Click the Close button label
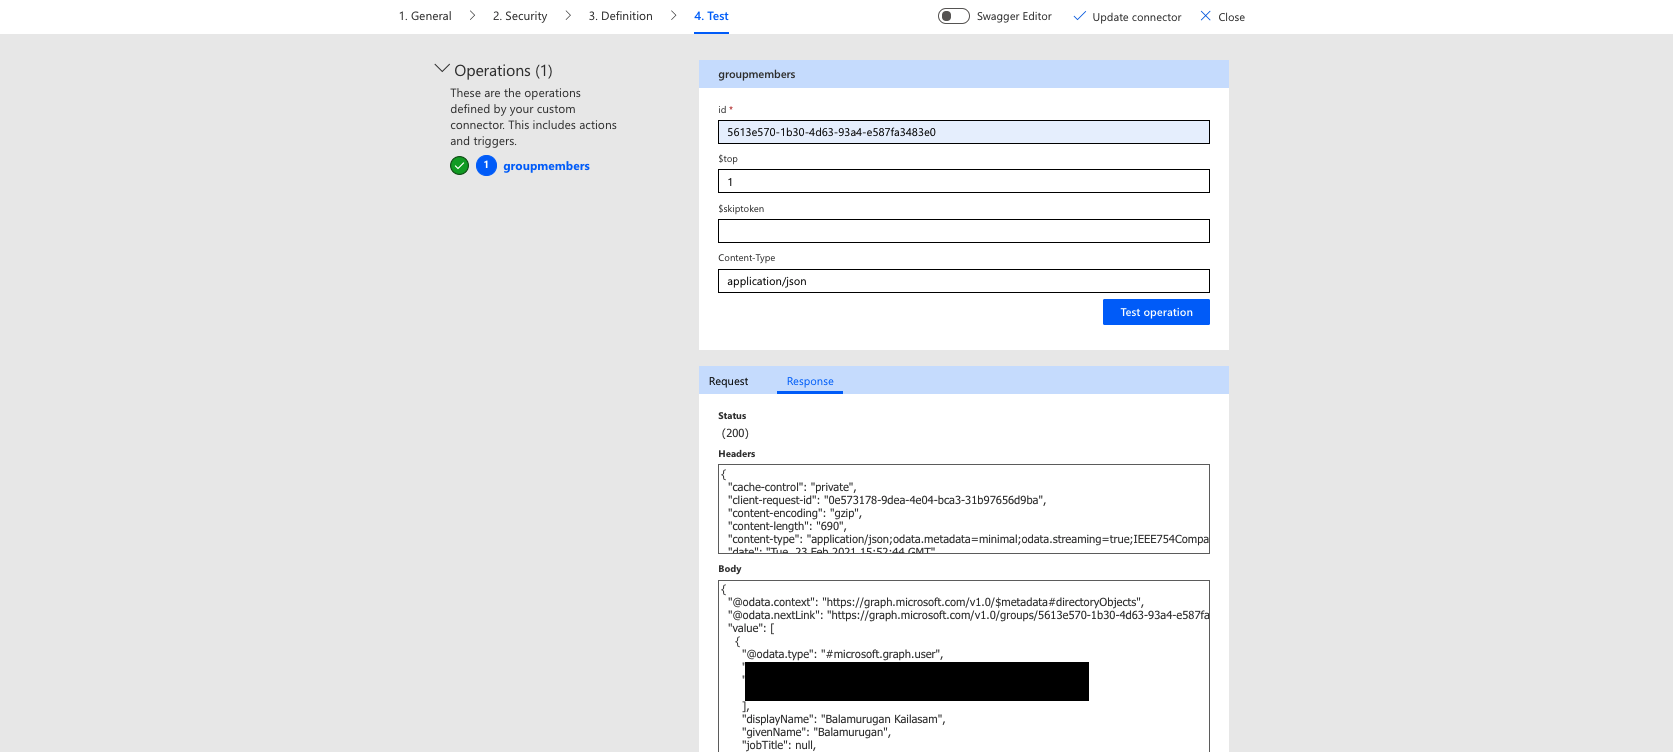The height and width of the screenshot is (752, 1673). click(x=1231, y=17)
